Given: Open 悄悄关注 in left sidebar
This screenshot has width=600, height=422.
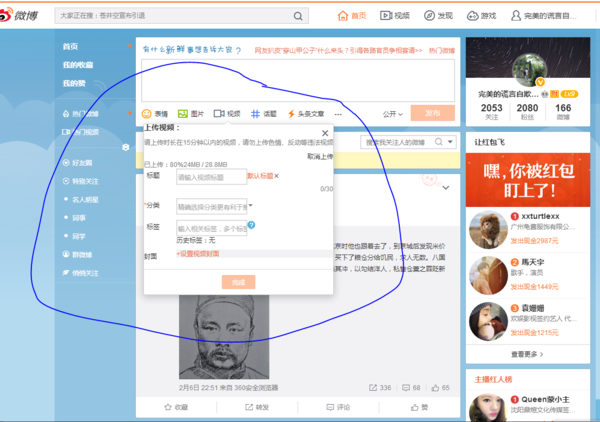Looking at the screenshot, I should (81, 273).
